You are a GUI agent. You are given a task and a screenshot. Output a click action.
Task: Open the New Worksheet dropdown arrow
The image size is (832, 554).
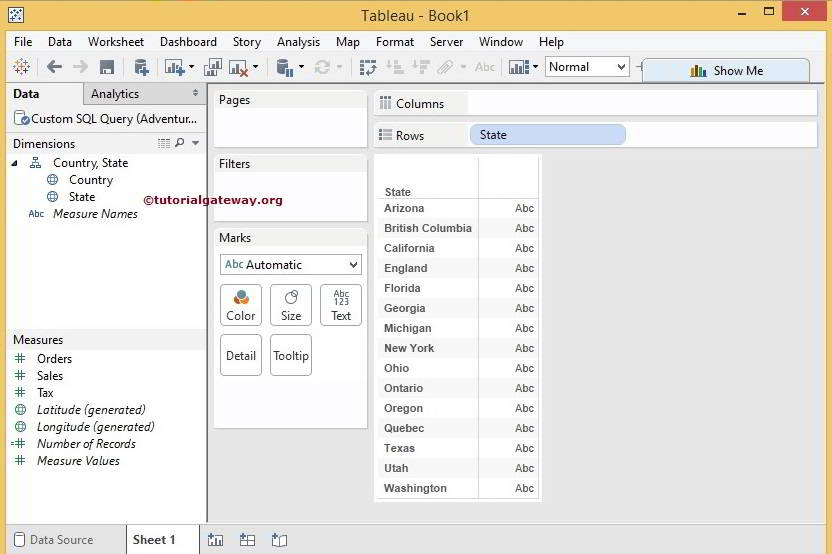click(x=192, y=67)
